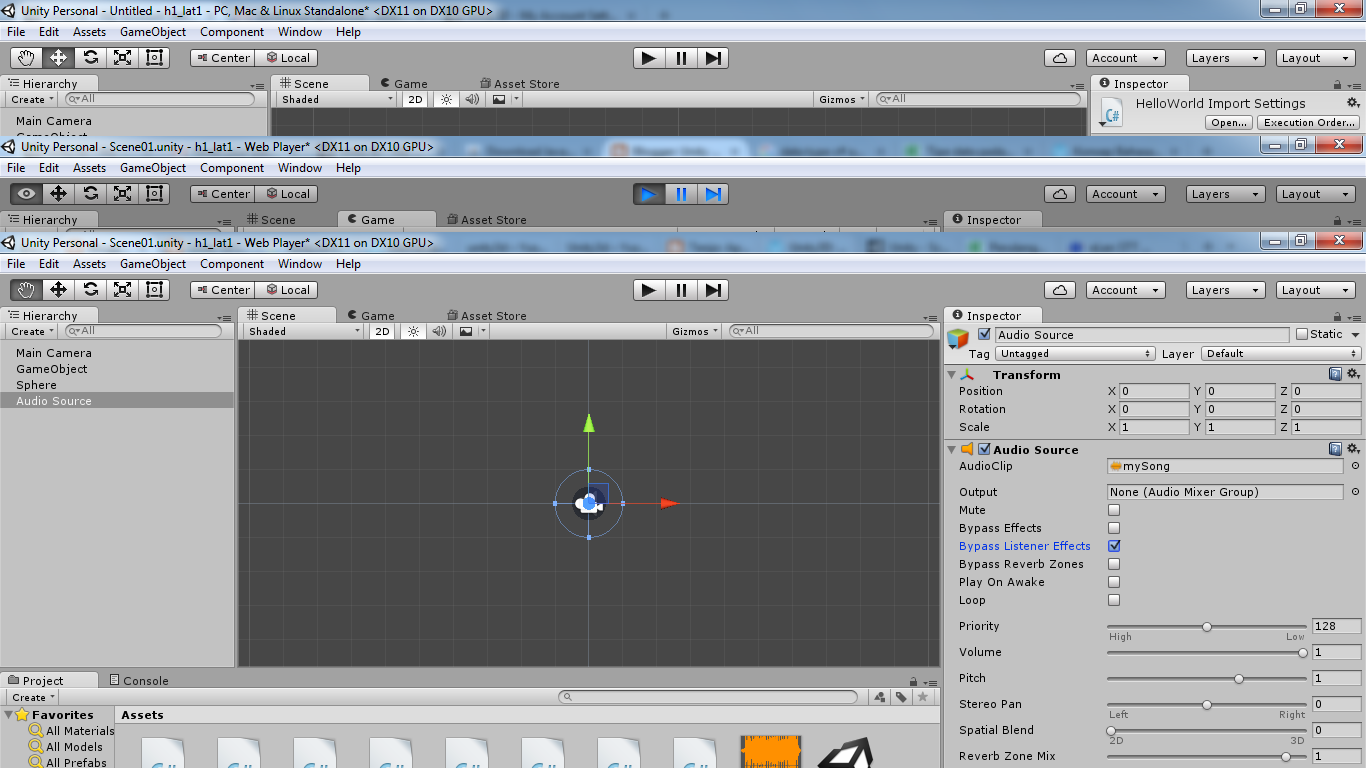The image size is (1366, 768).
Task: Collapse the Favorites tree in the Project panel
Action: (9, 714)
